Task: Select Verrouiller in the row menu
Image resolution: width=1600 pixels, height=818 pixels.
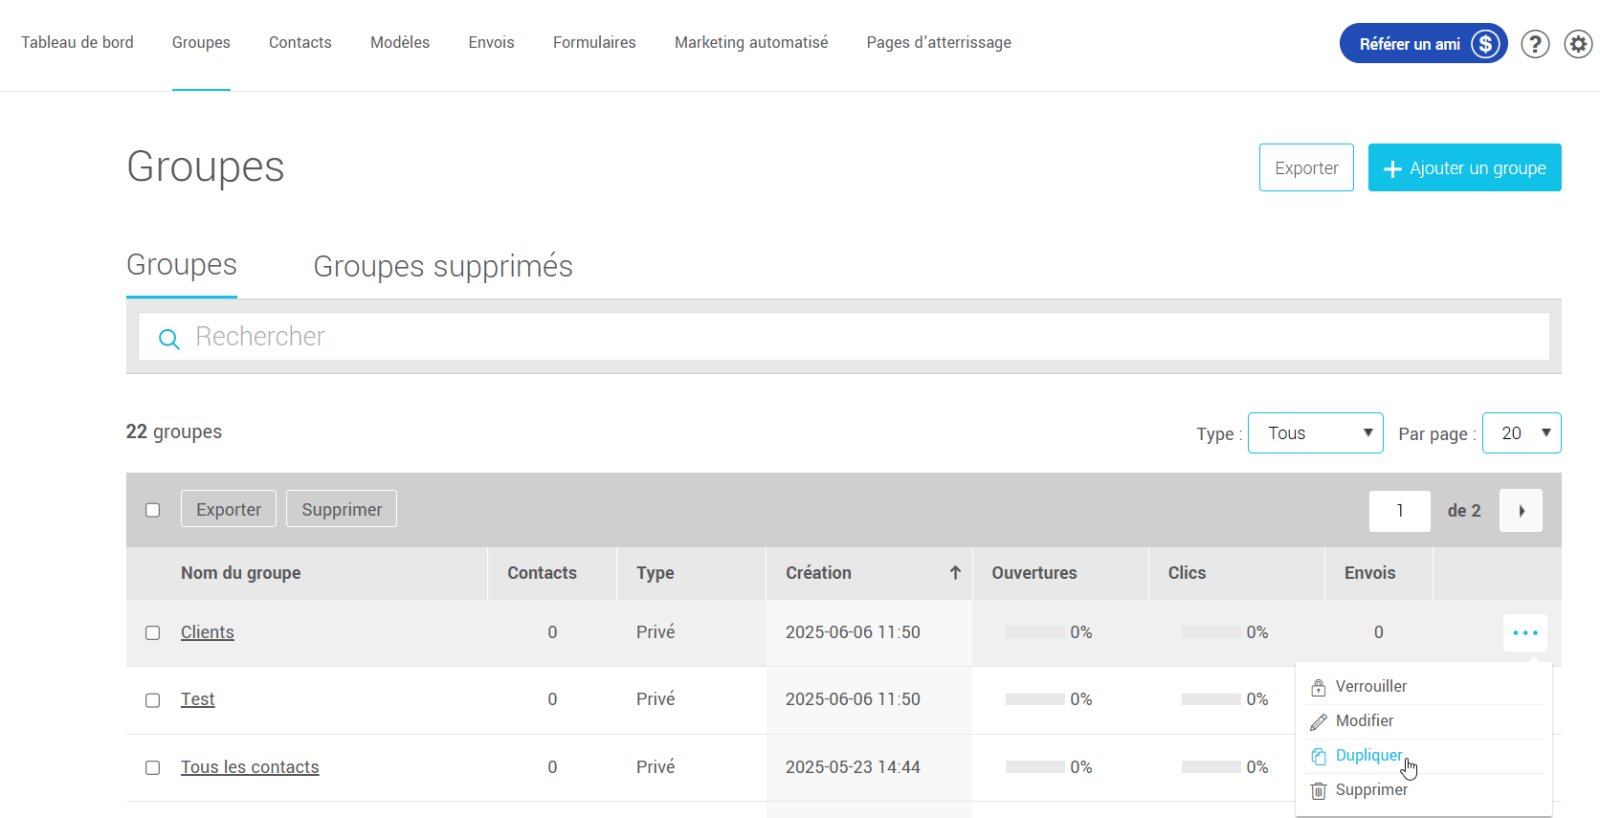Action: tap(1370, 687)
